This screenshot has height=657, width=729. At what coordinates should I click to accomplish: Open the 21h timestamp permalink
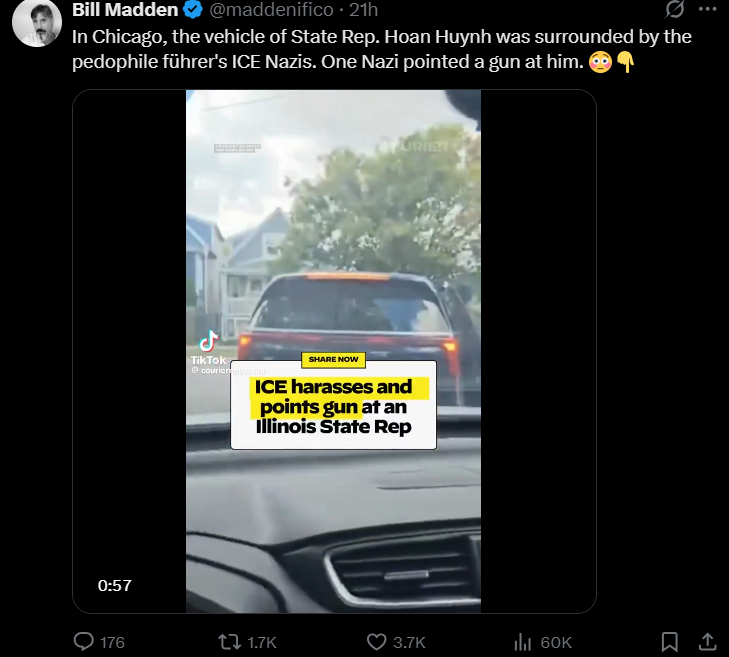point(364,10)
